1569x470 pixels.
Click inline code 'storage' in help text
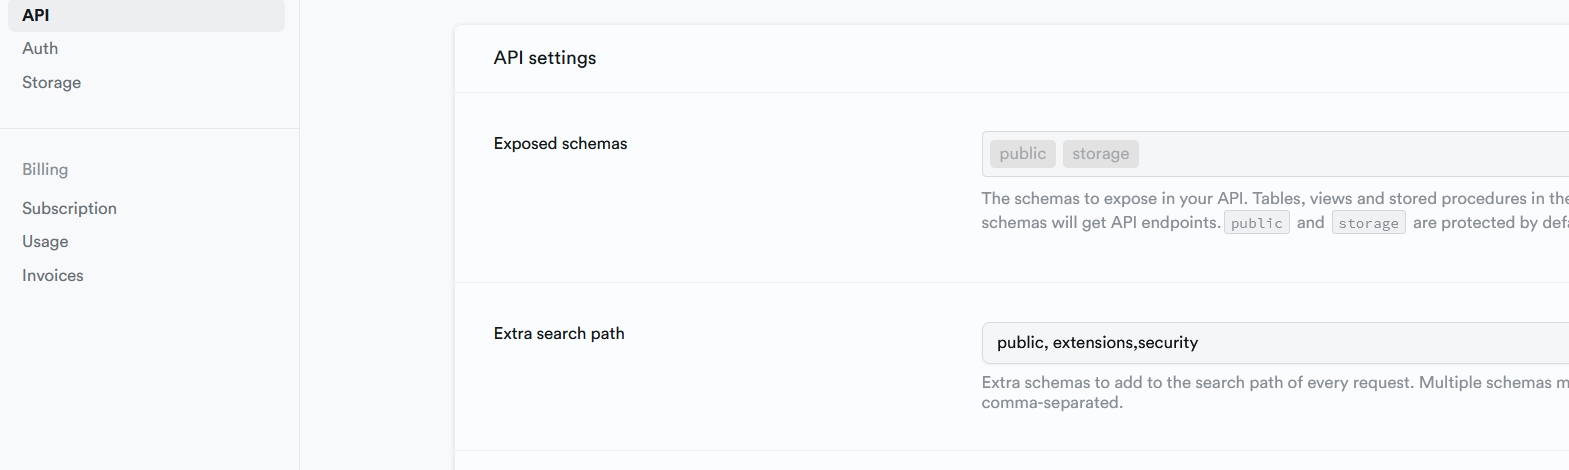[x=1368, y=223]
